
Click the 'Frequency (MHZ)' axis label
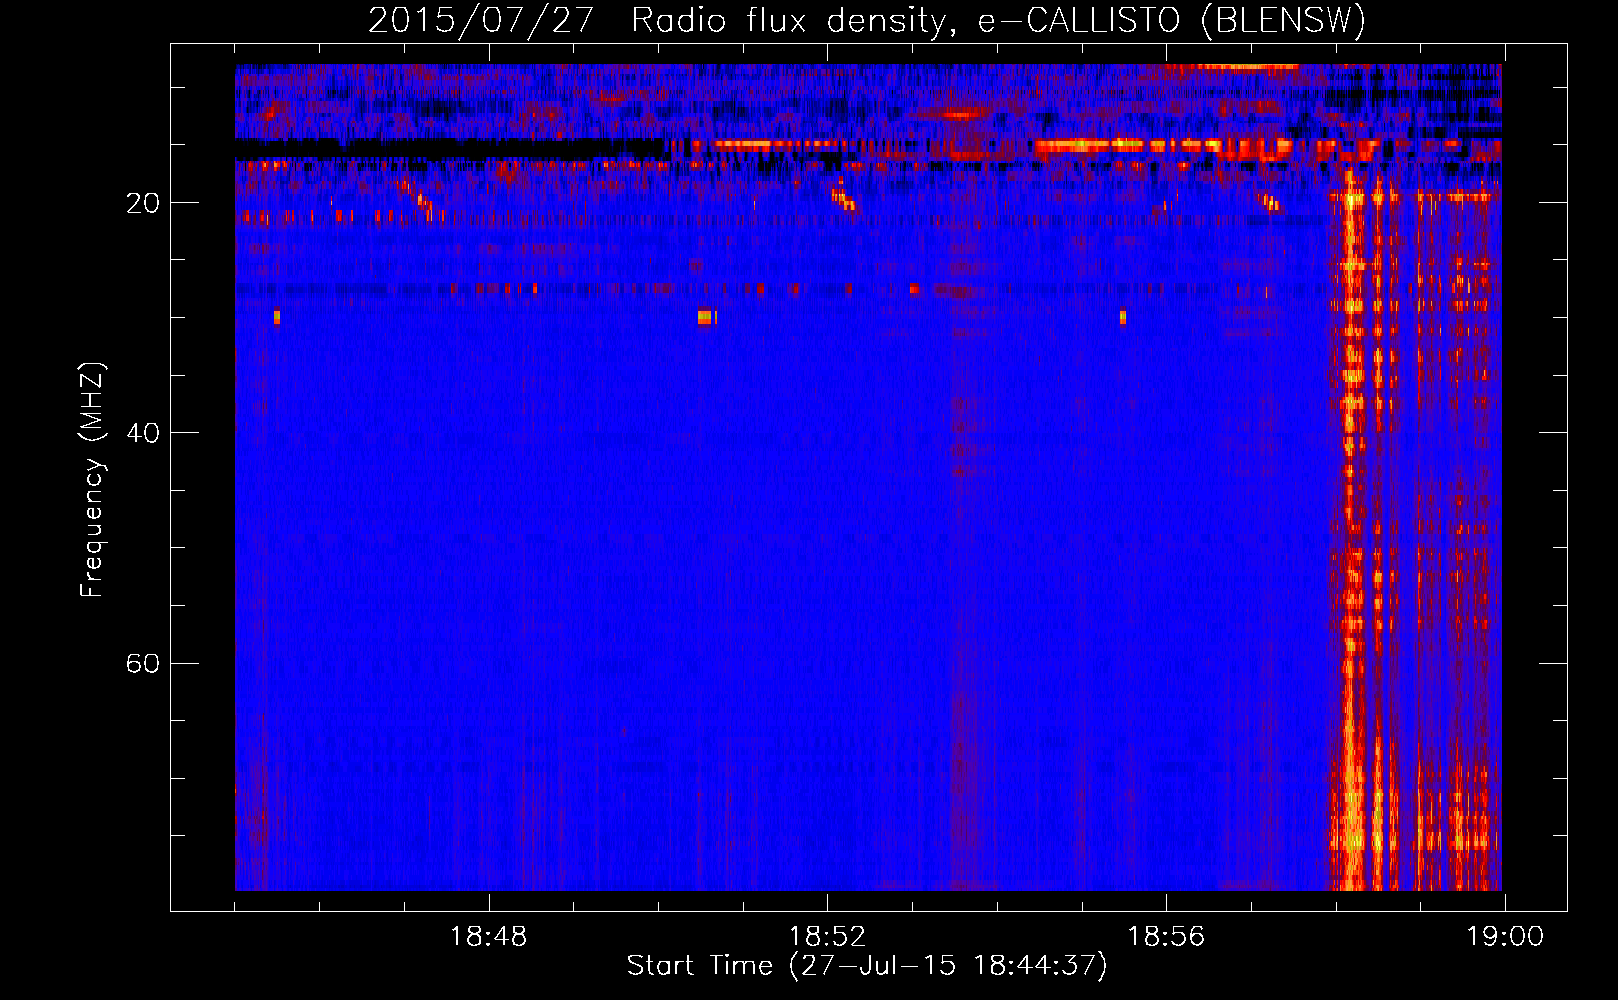(x=92, y=480)
